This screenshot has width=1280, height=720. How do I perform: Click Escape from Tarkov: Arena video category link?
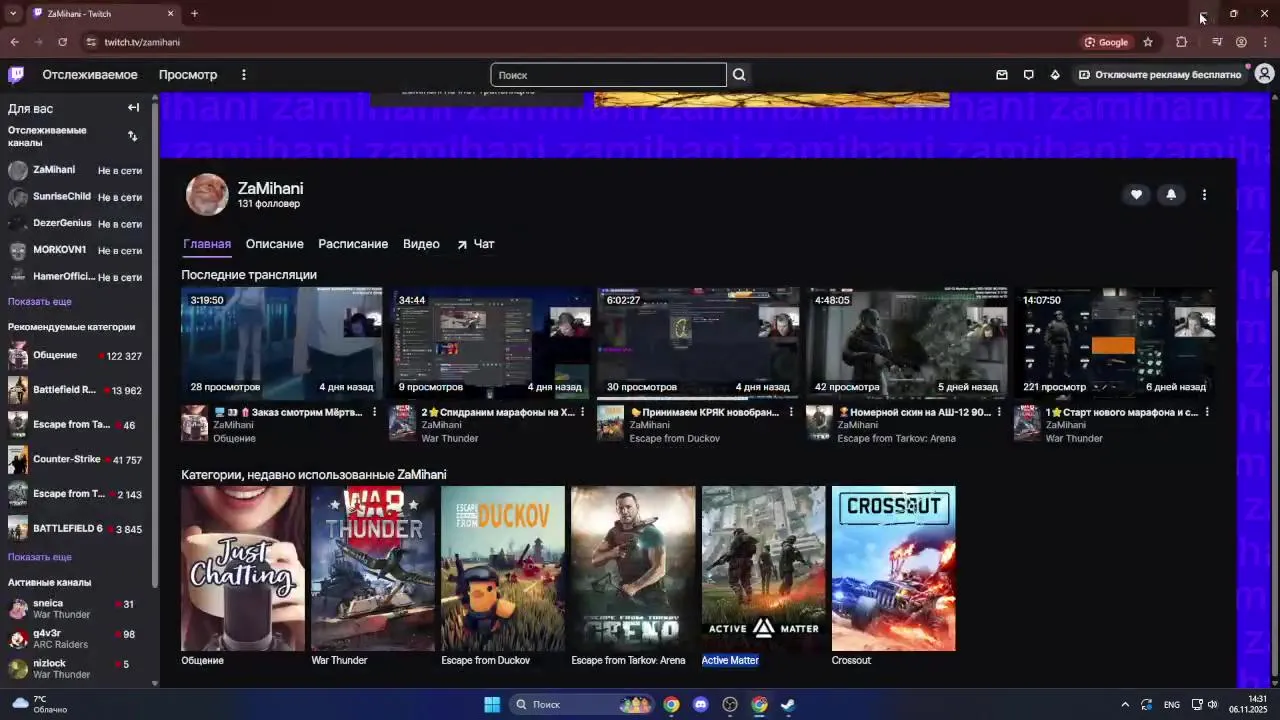click(x=896, y=438)
